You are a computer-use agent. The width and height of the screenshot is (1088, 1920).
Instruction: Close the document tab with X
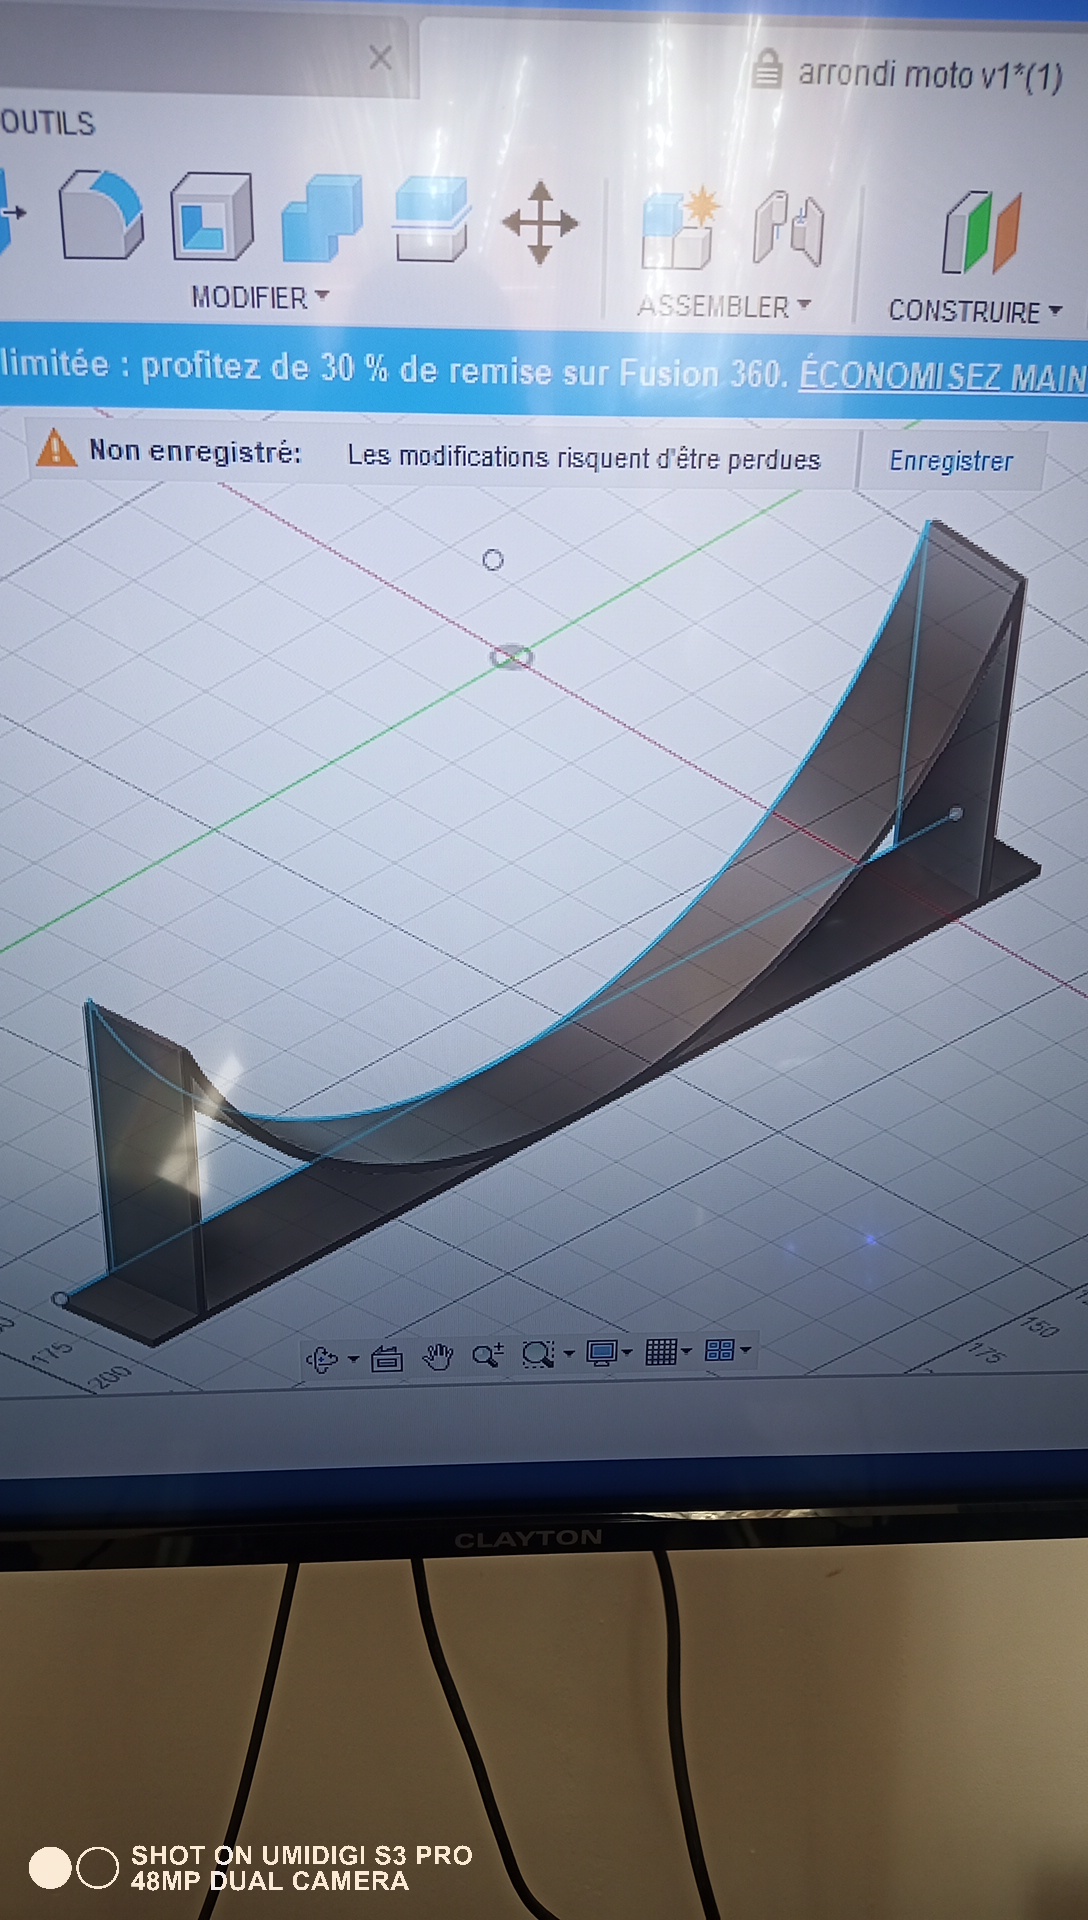[x=380, y=58]
